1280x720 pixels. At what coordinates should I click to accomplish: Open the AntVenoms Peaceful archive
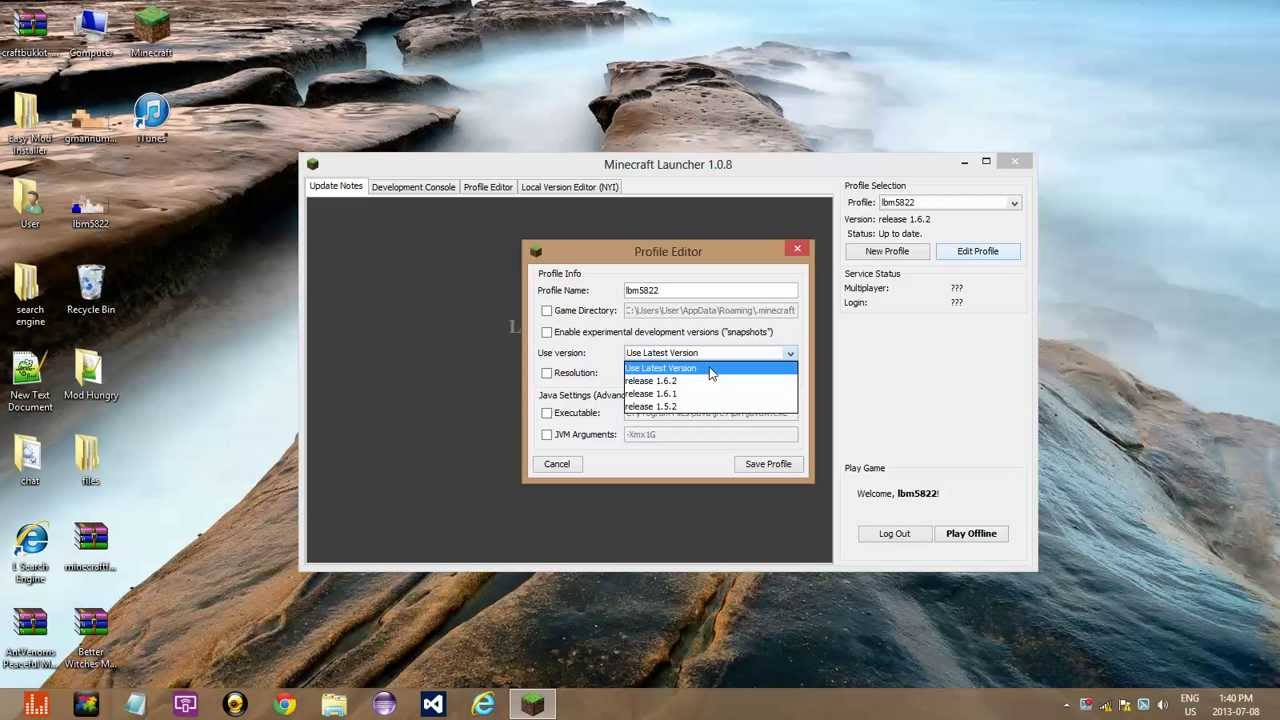pos(30,639)
